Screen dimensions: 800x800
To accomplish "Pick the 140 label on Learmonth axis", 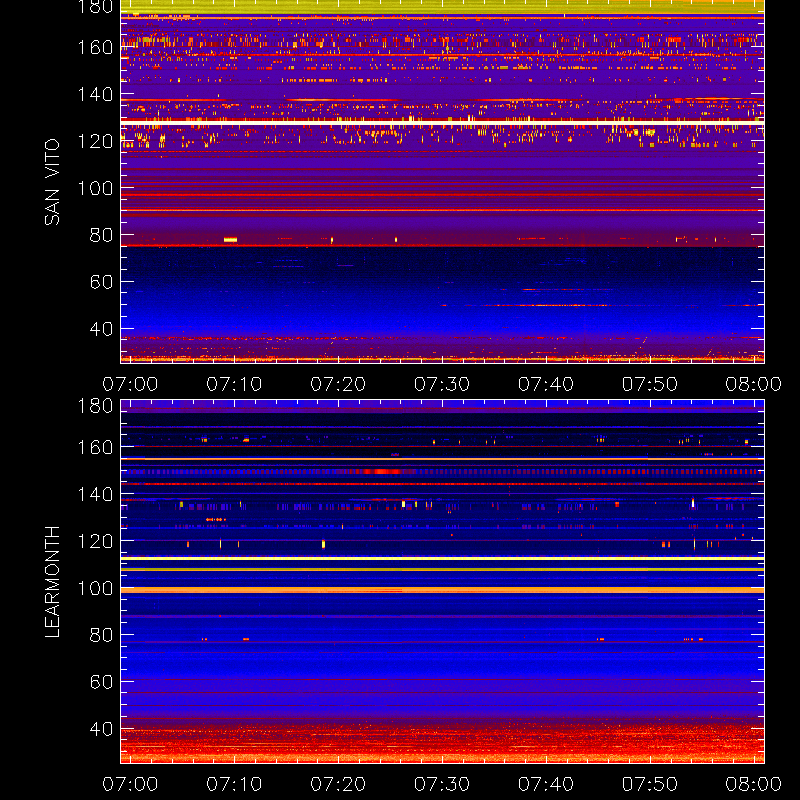I will (x=95, y=494).
